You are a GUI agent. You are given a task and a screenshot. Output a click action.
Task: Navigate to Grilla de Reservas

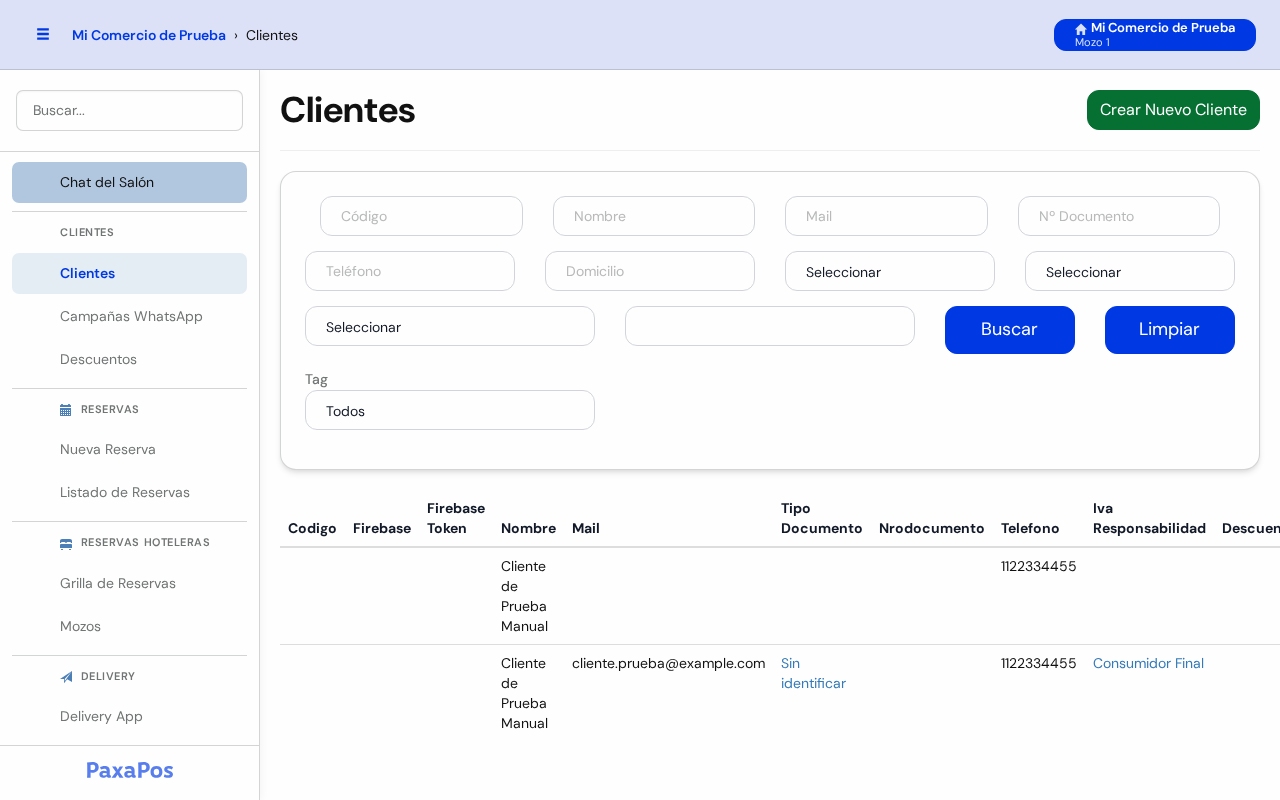coord(129,583)
